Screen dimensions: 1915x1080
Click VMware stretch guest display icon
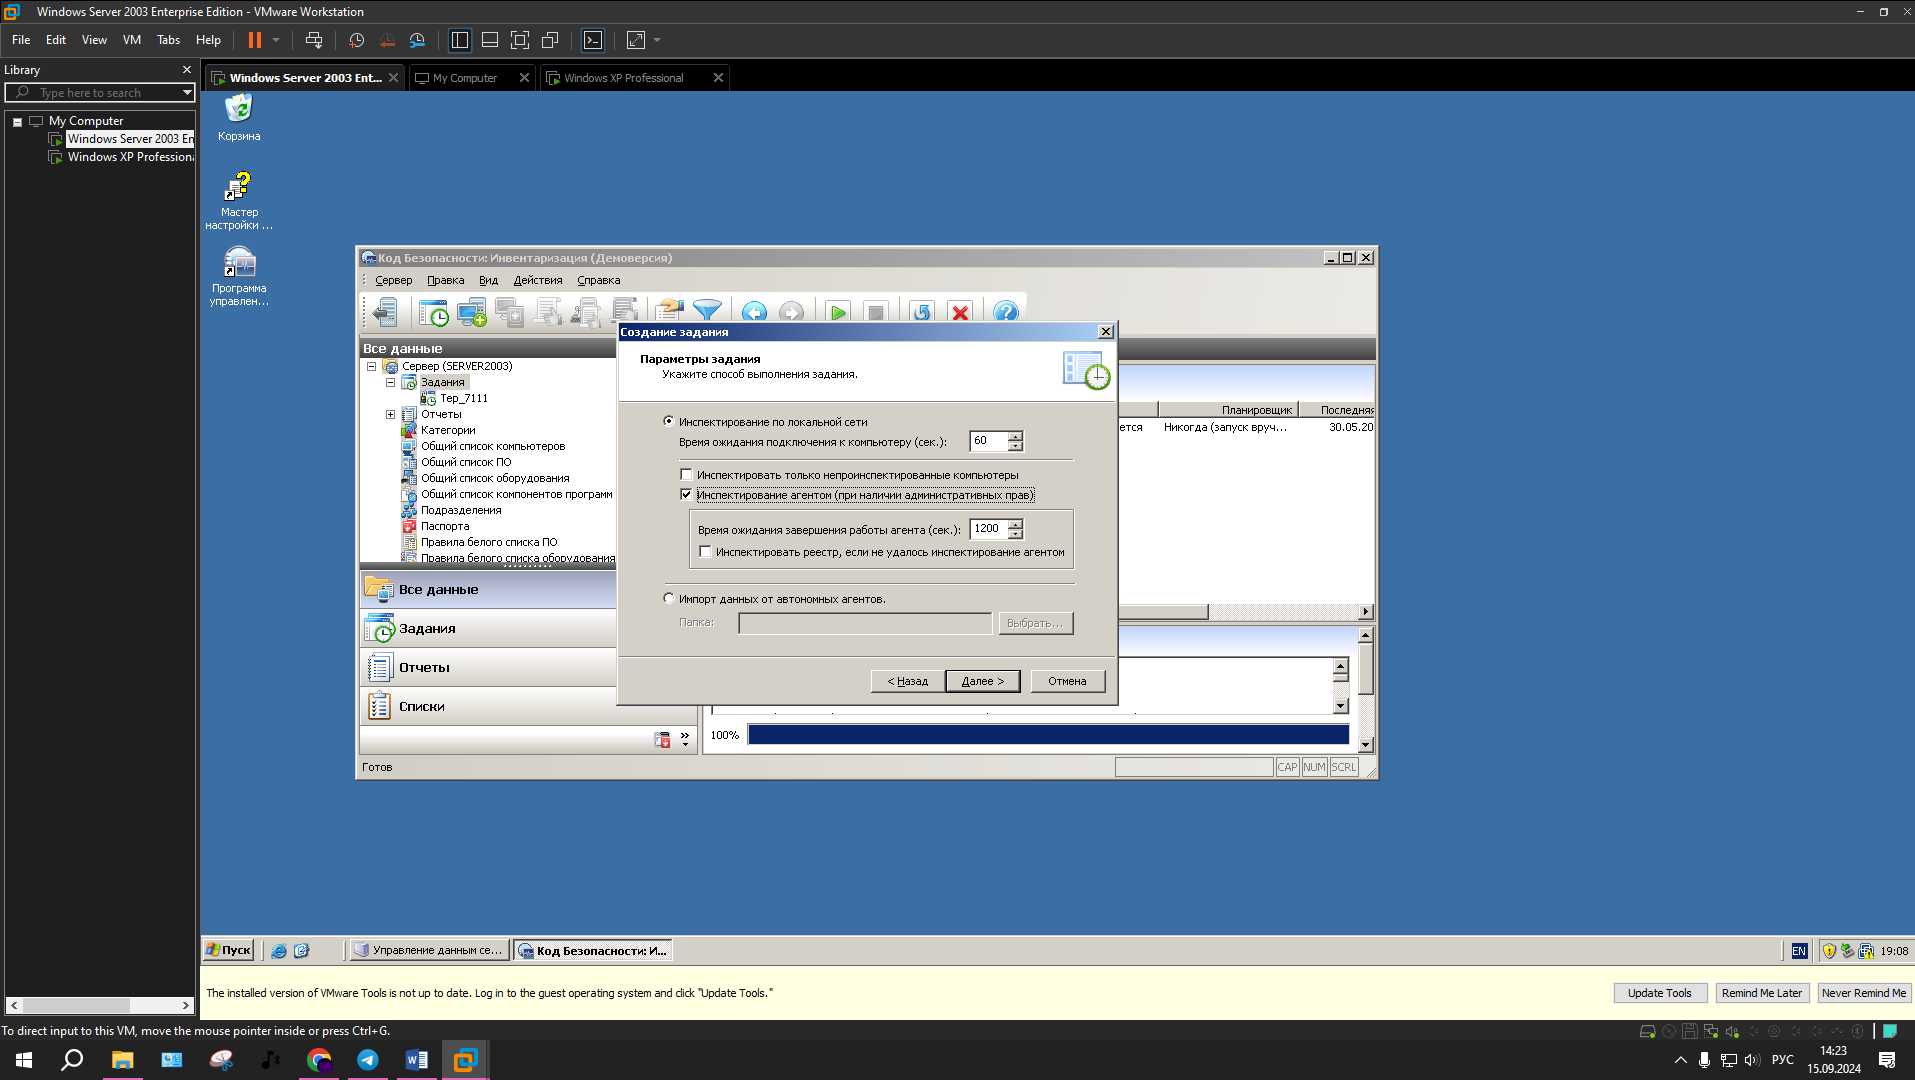636,40
